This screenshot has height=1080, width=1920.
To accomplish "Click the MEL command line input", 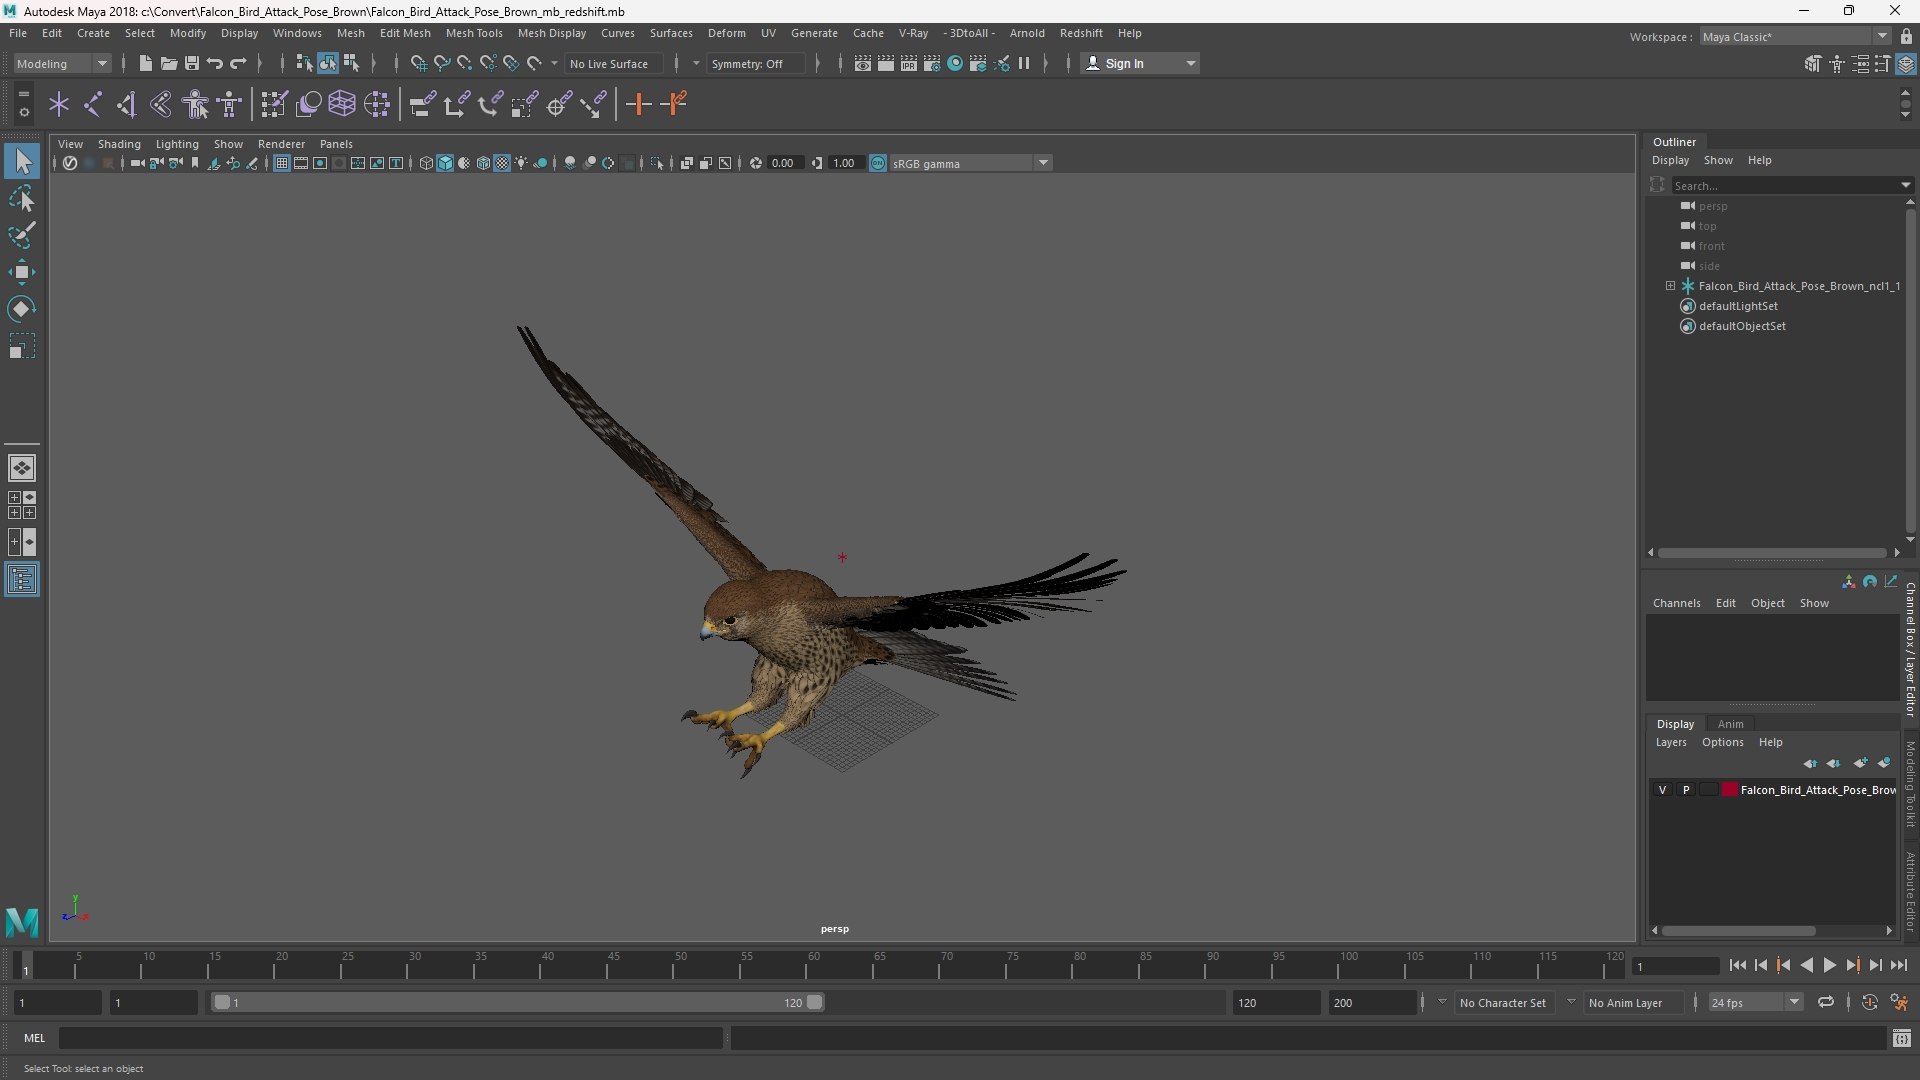I will [x=390, y=1038].
